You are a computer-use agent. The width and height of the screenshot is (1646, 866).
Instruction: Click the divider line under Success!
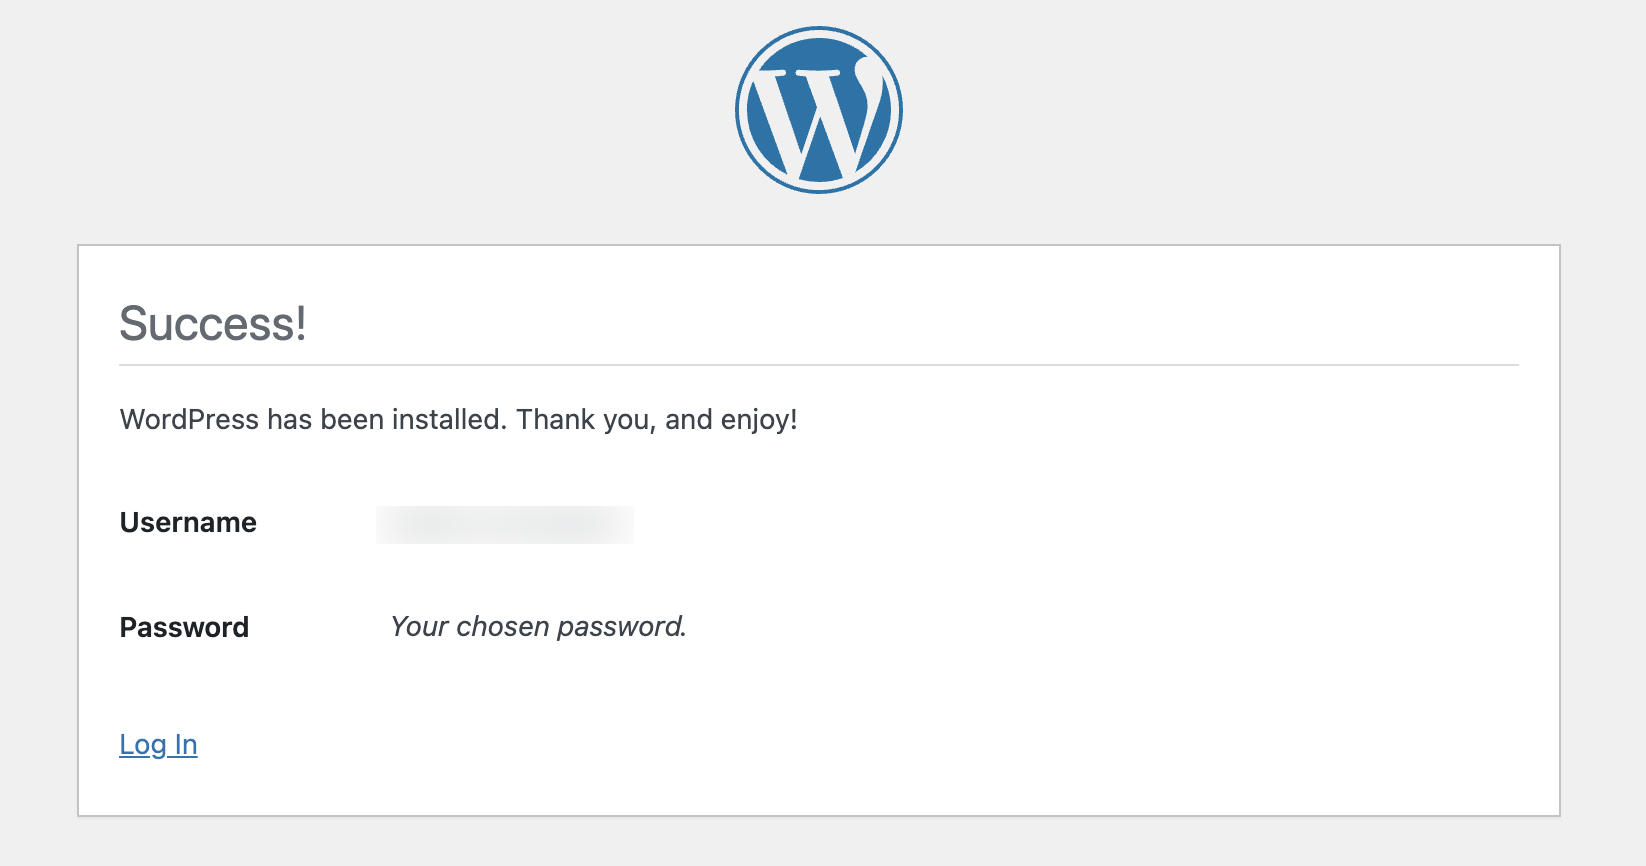click(818, 362)
